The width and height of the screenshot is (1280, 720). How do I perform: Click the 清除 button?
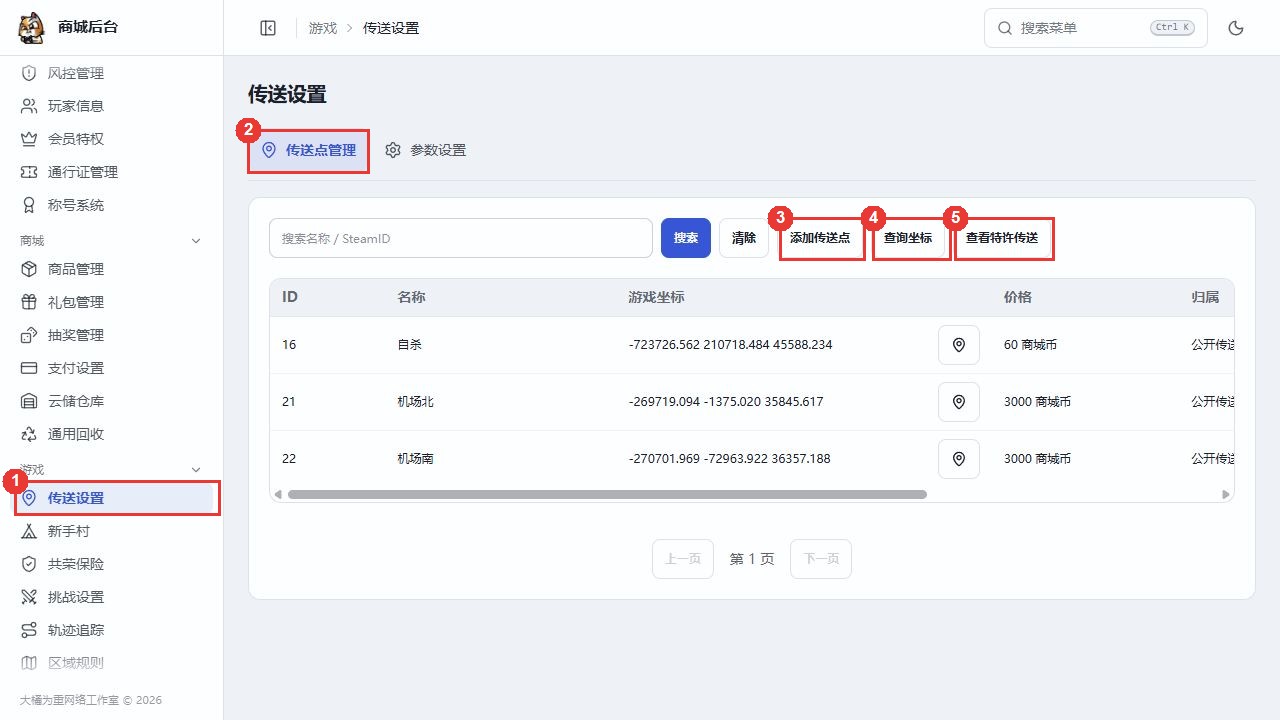click(744, 238)
